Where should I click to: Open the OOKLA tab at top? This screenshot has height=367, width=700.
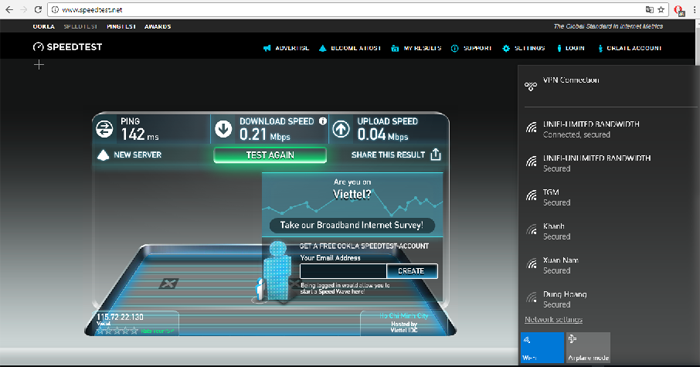click(44, 27)
